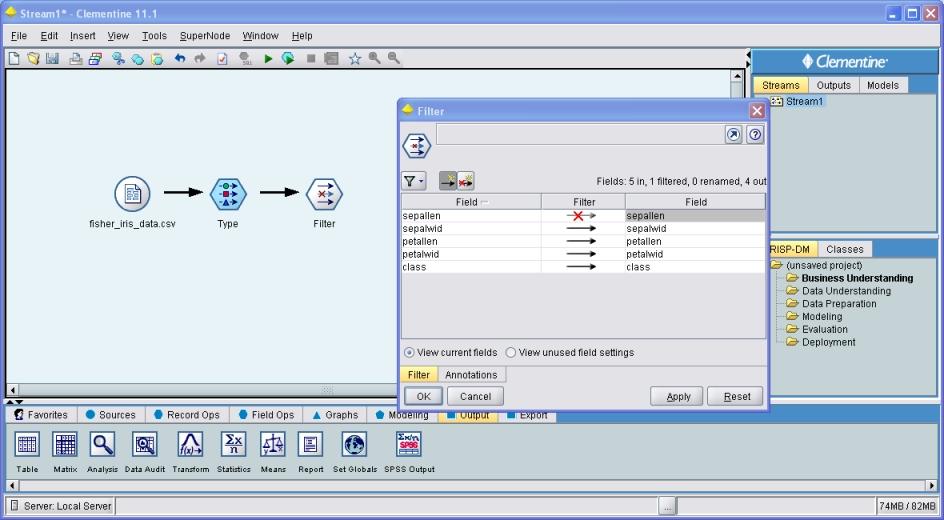Toggle filter arrow for sepalwid field
The width and height of the screenshot is (944, 520).
pyautogui.click(x=582, y=229)
